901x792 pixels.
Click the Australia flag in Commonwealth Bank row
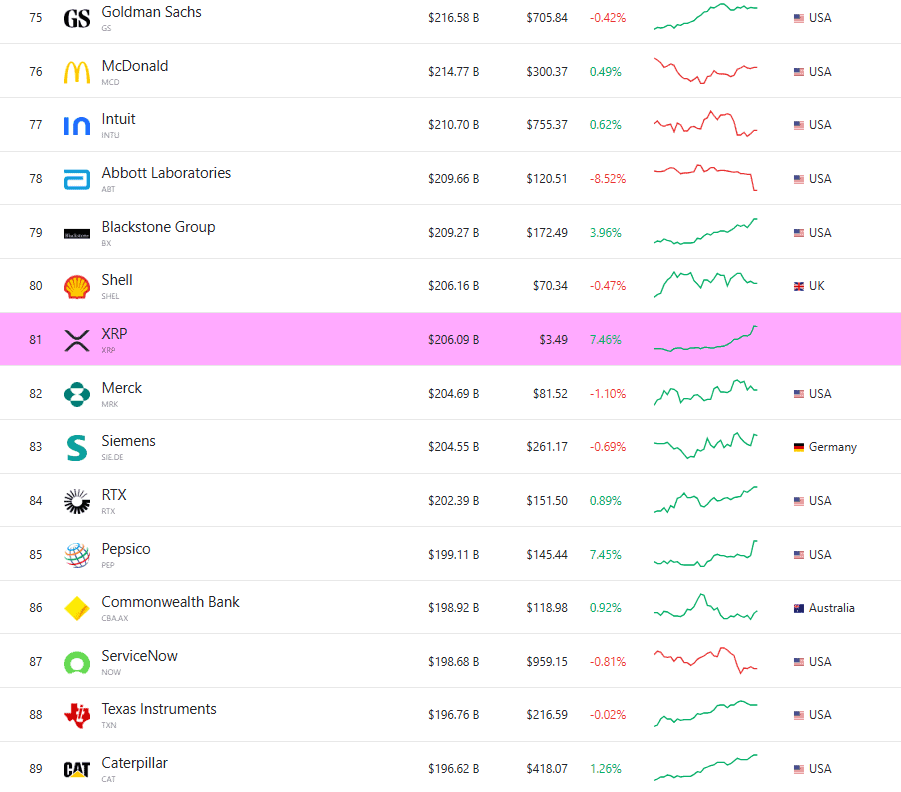tap(799, 608)
